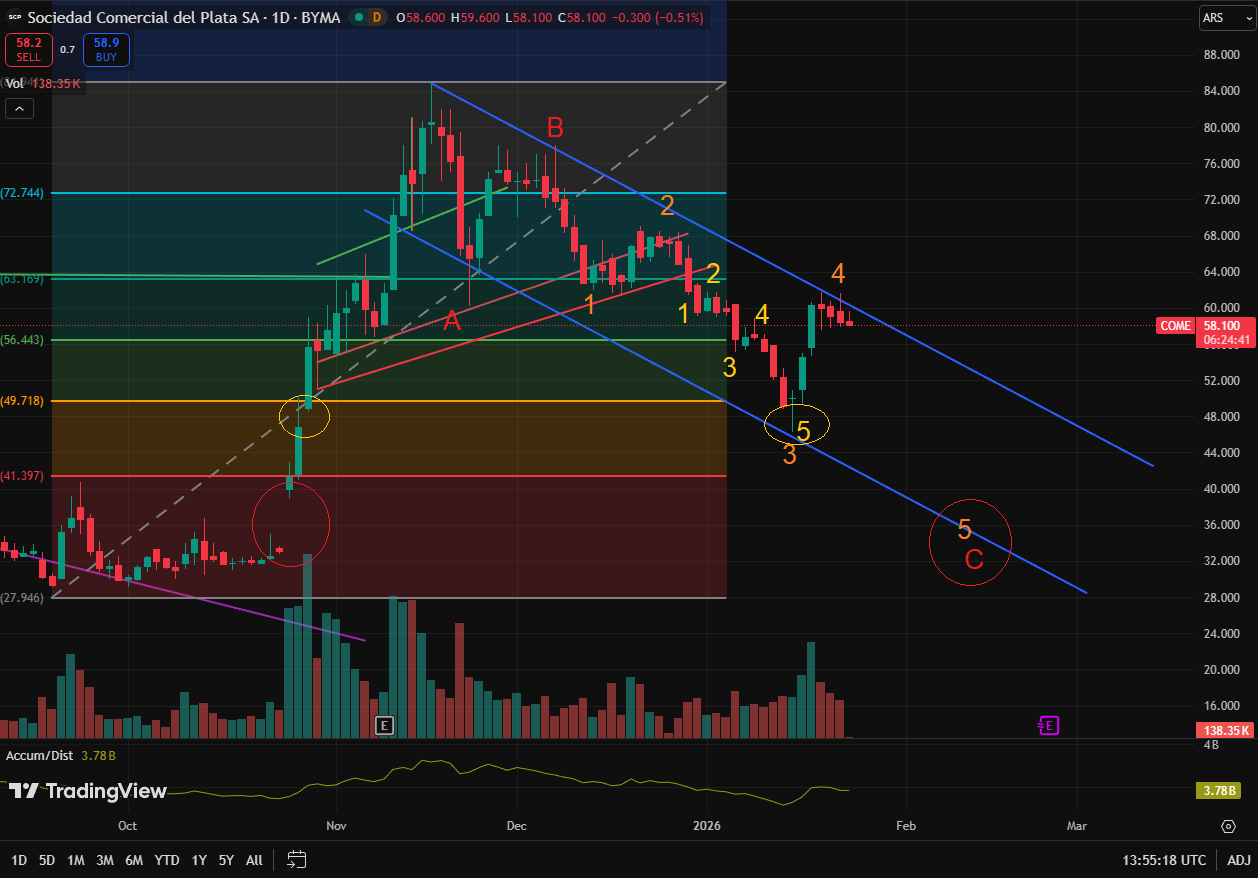Click the 84.000 price axis label
The image size is (1258, 878).
coord(1224,91)
